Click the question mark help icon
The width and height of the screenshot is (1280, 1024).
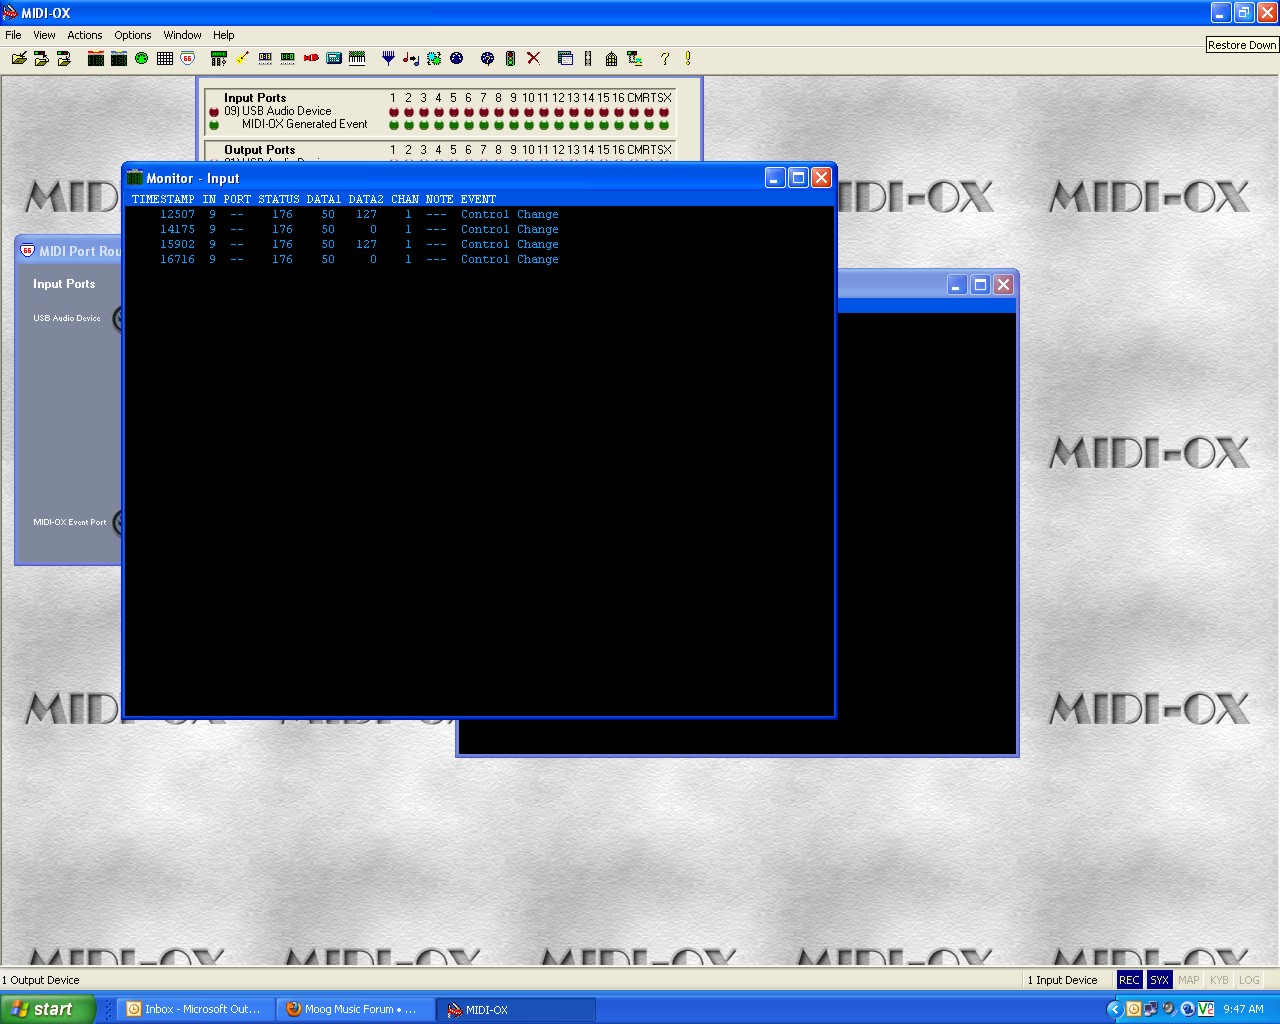(664, 59)
